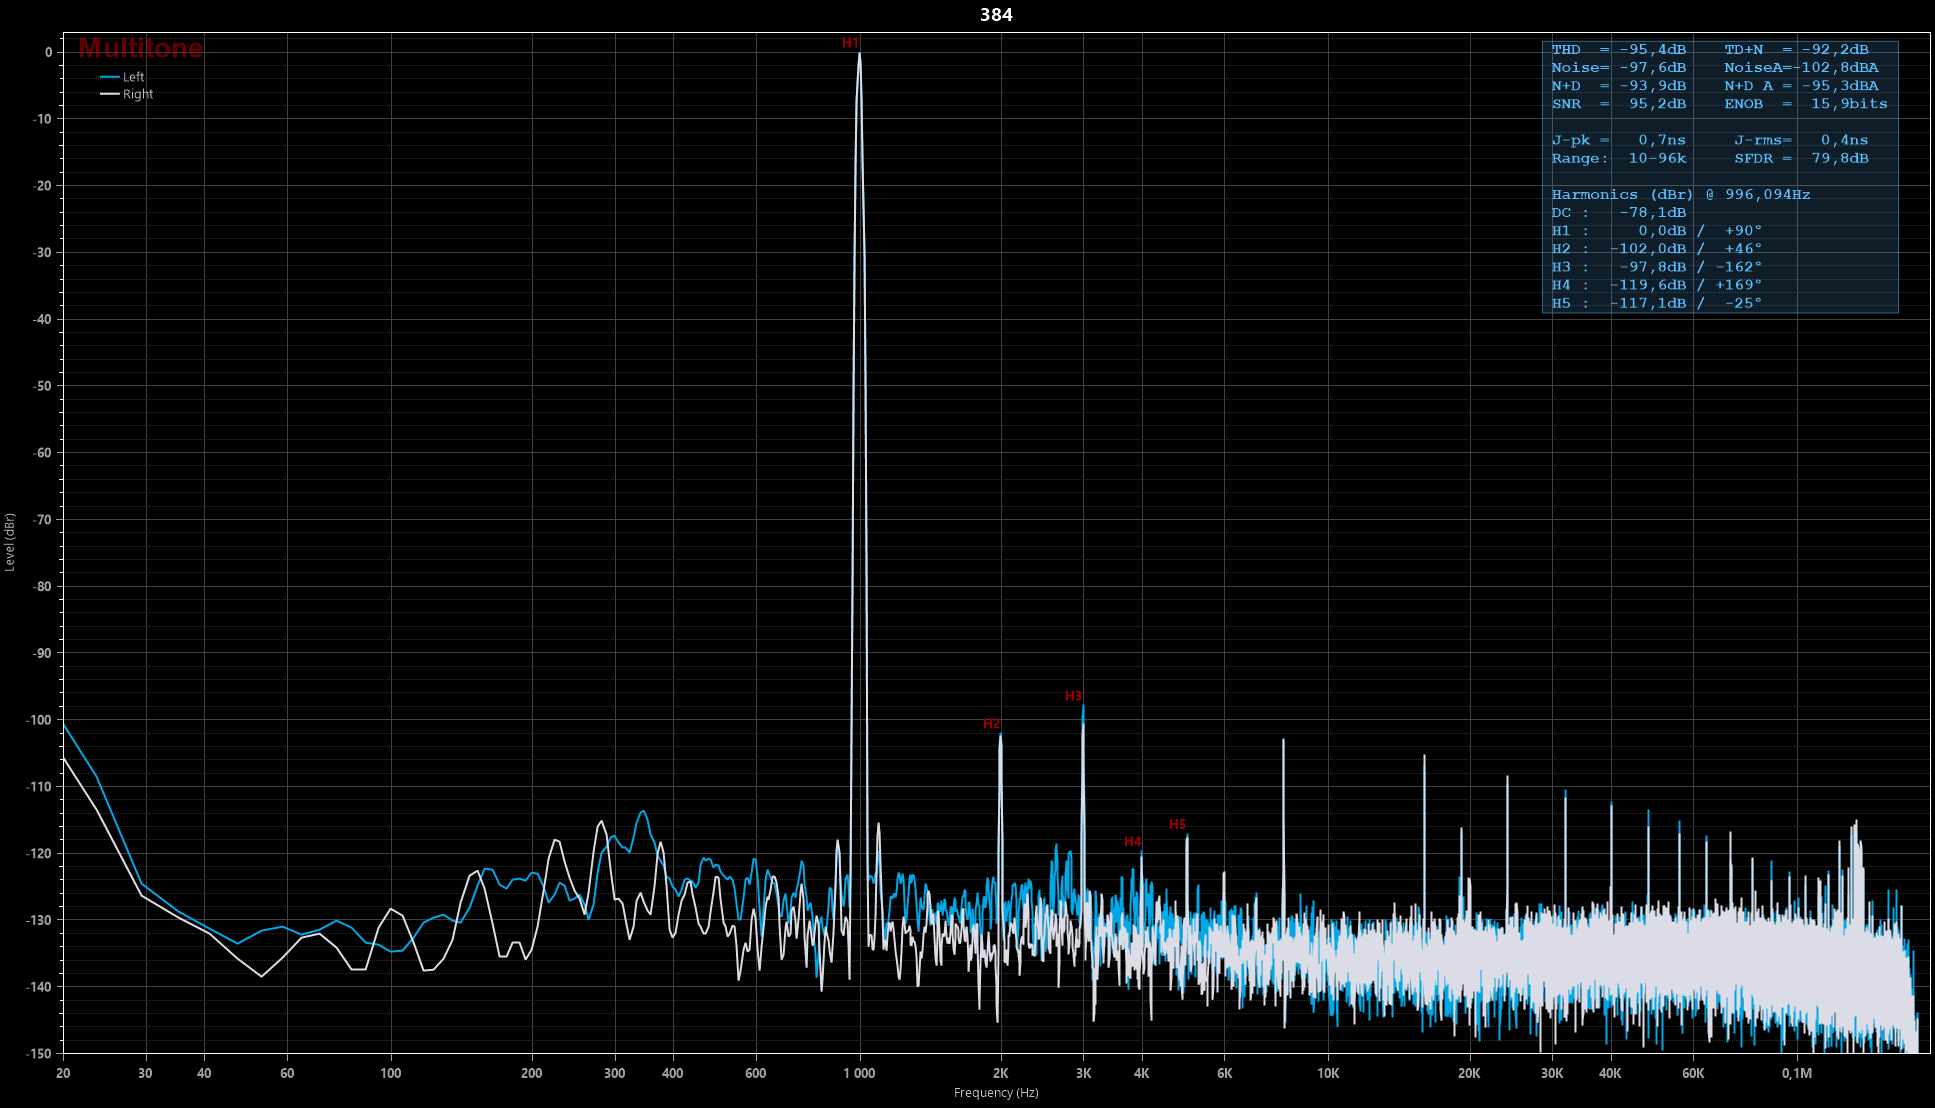
Task: Click the N+D = -93,9dB reading
Action: tap(1619, 85)
